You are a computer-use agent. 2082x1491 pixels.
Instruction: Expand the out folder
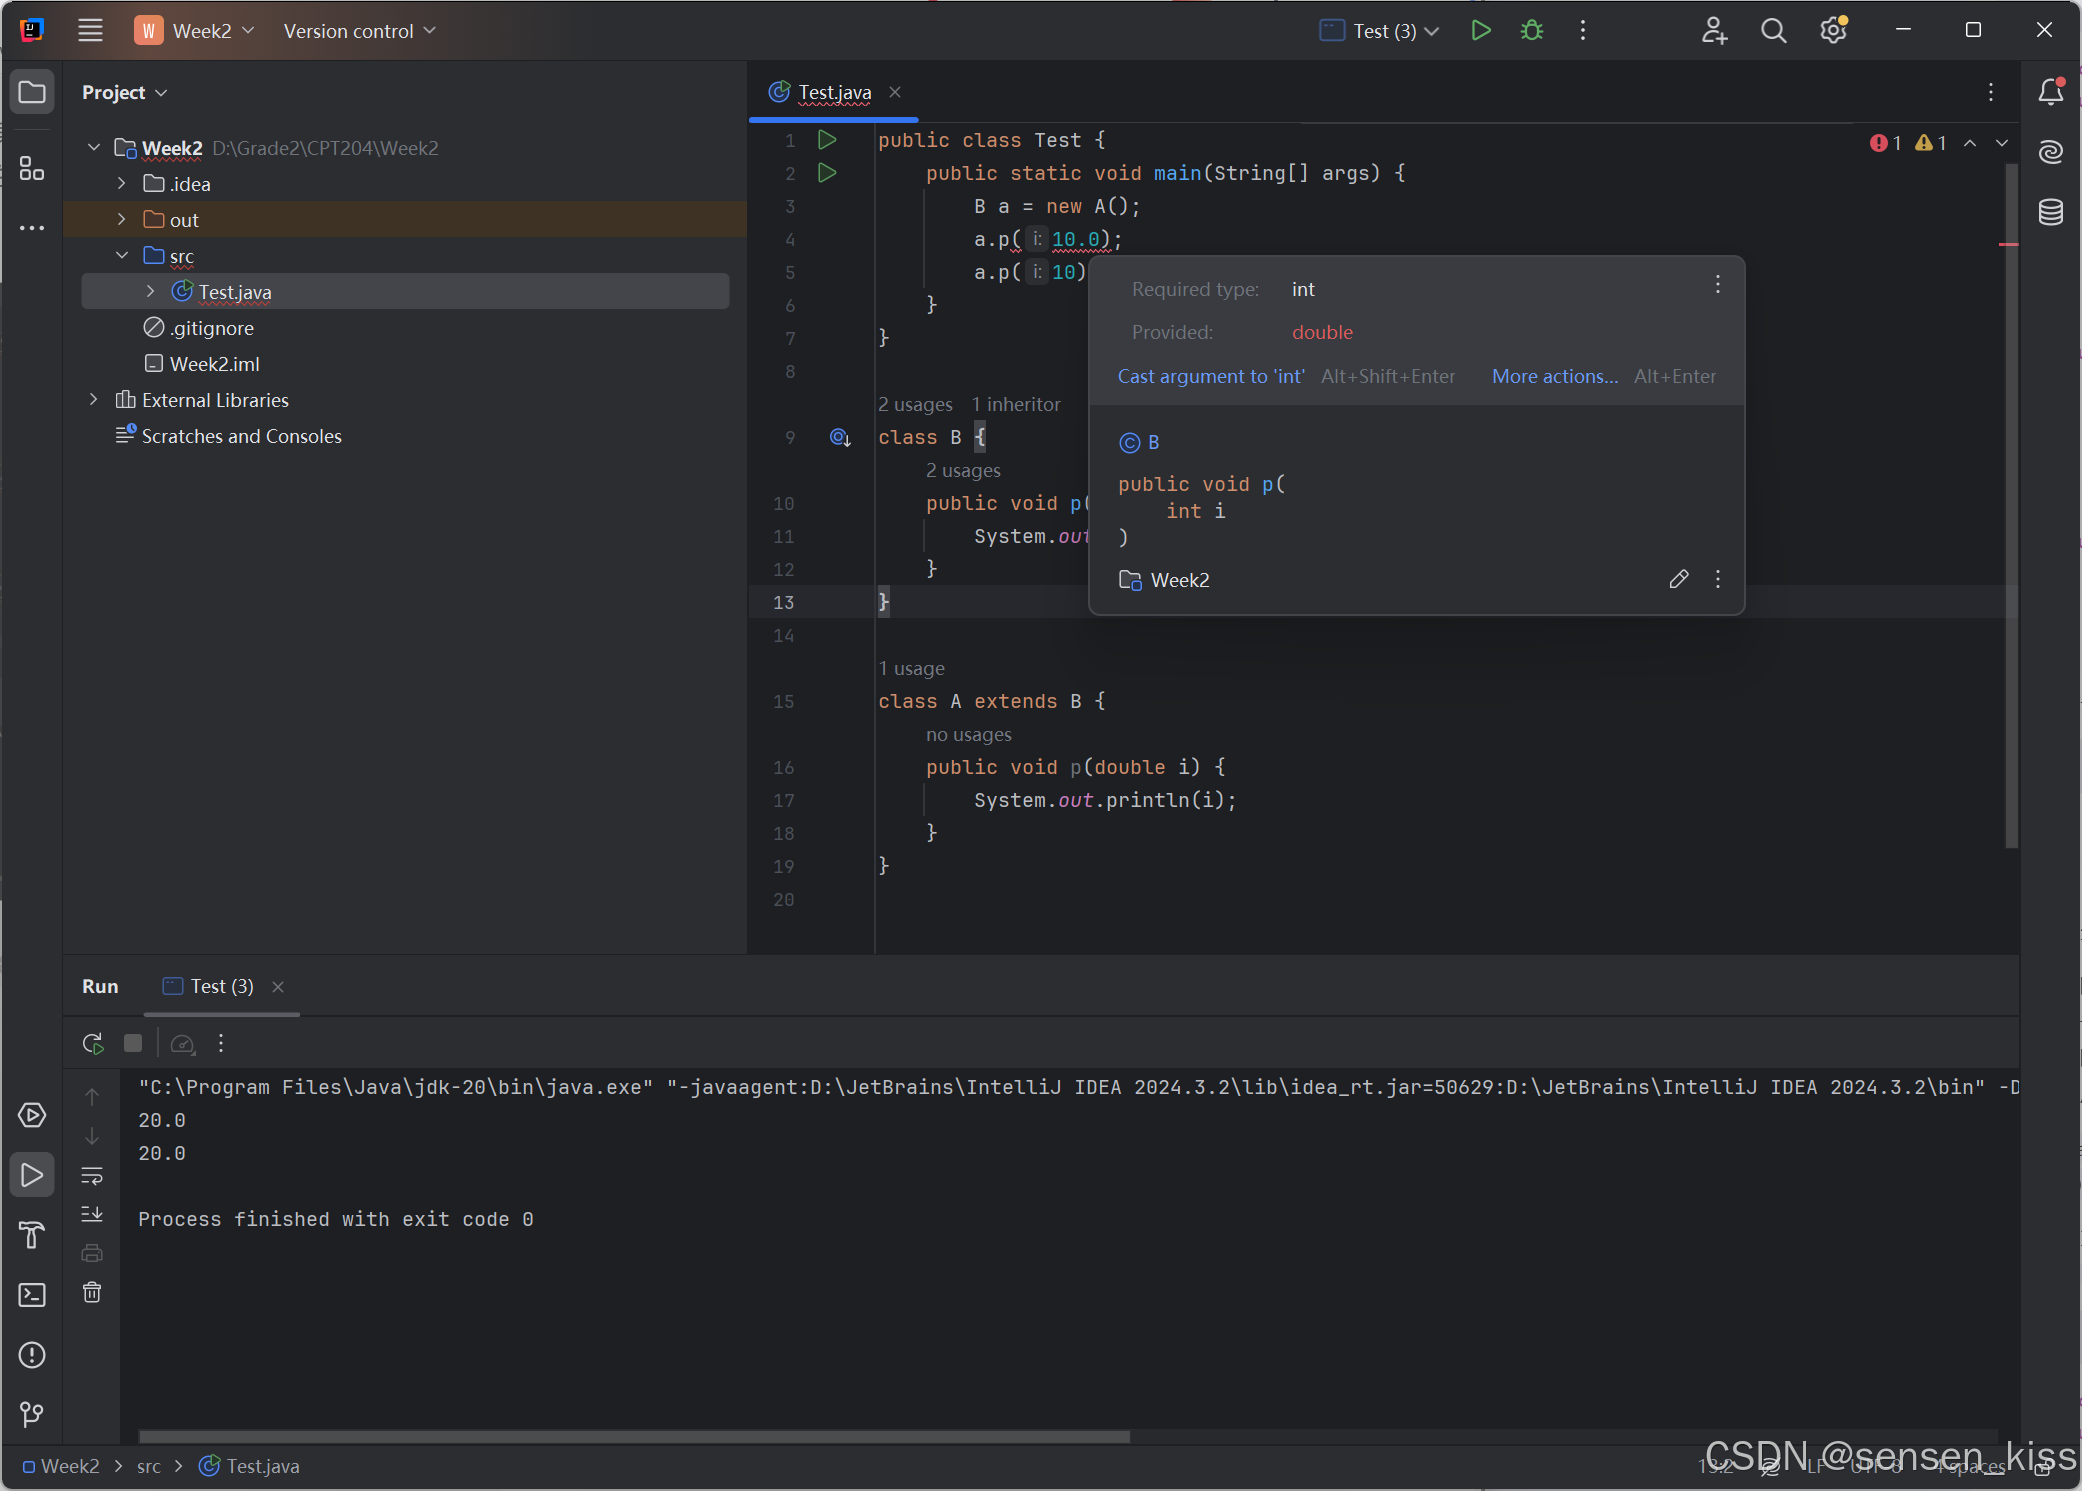click(122, 220)
